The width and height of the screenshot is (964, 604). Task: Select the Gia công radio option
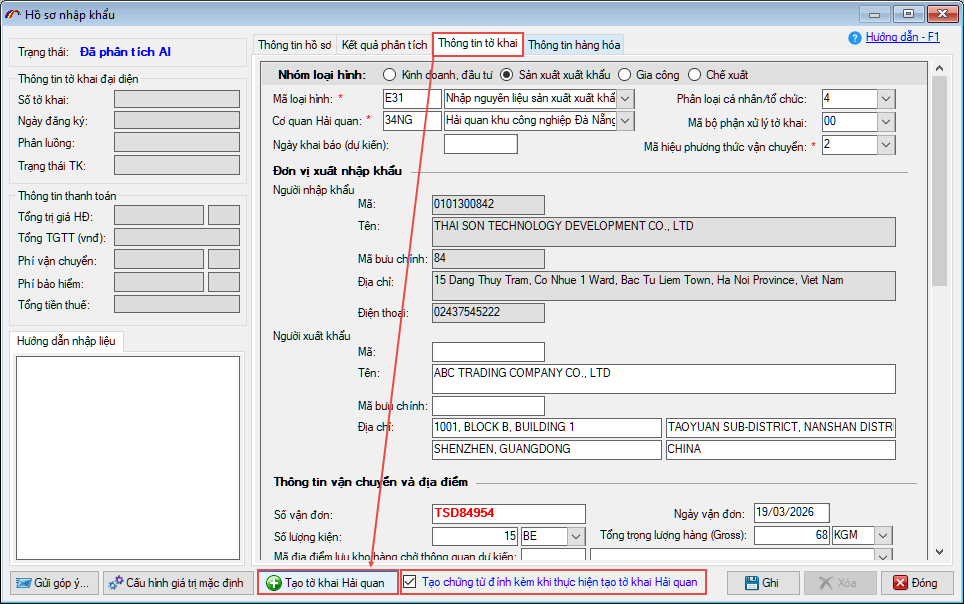point(624,75)
